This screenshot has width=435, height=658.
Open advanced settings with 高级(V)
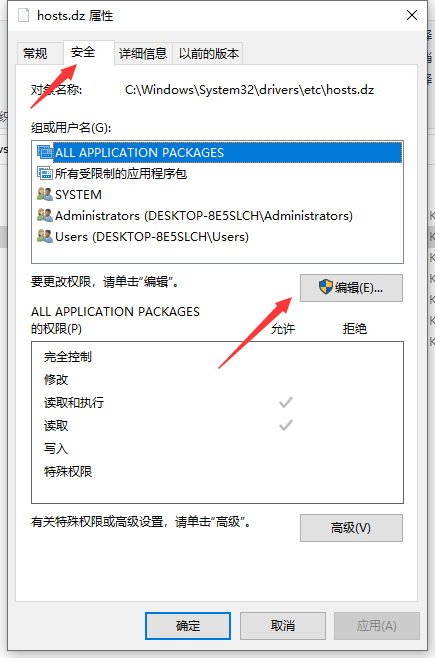351,528
